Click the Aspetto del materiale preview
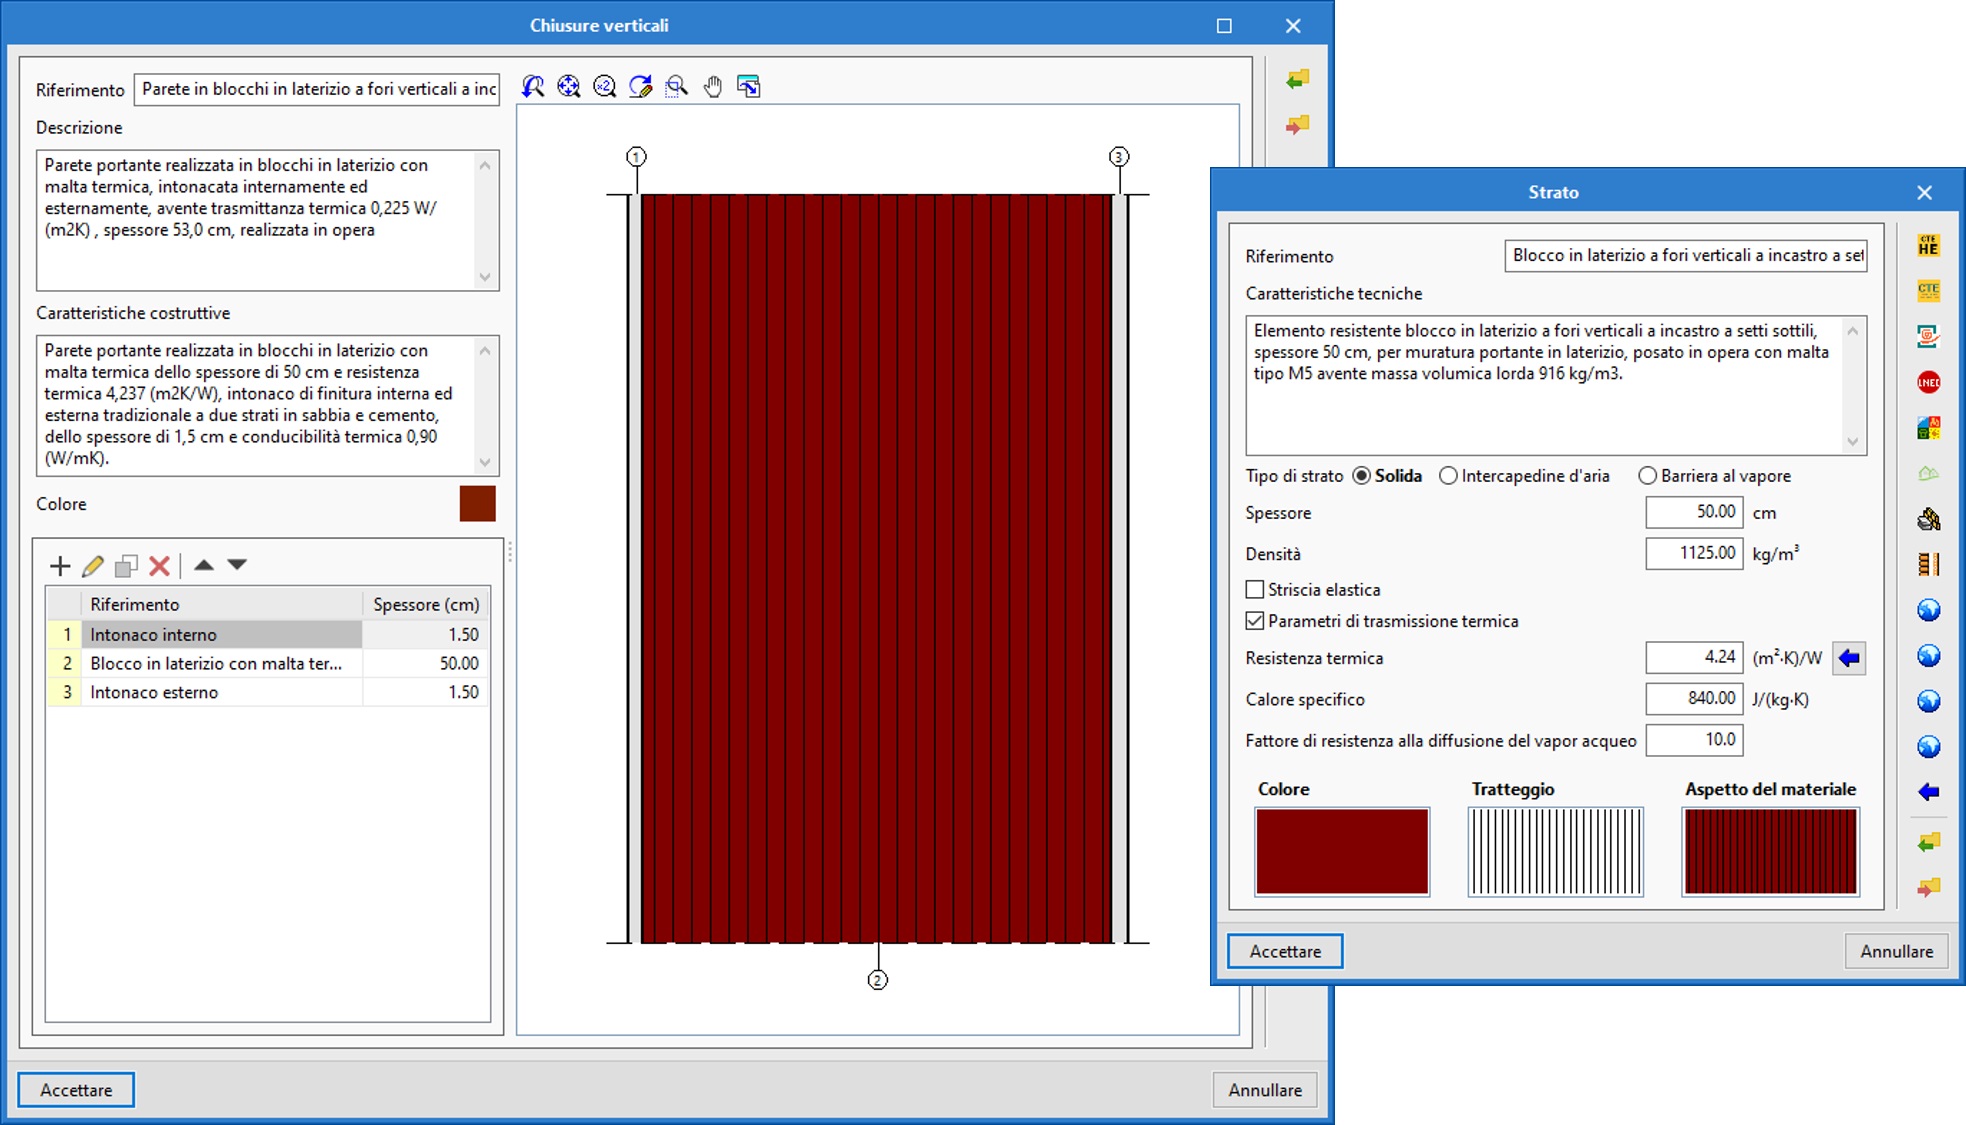The image size is (1966, 1125). pos(1770,851)
